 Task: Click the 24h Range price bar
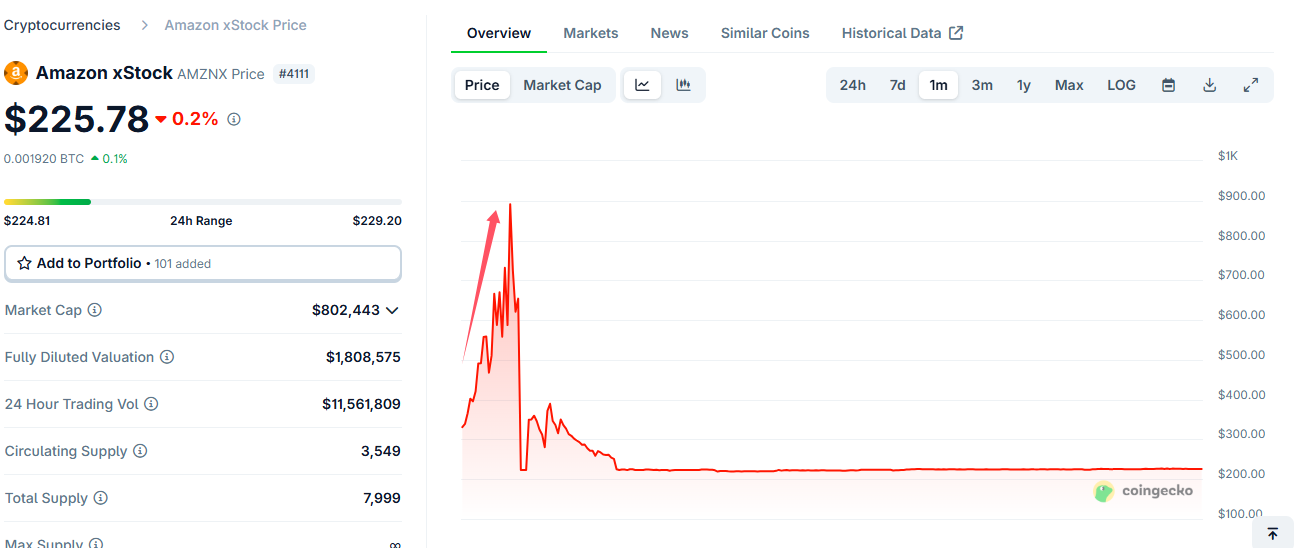pyautogui.click(x=203, y=202)
